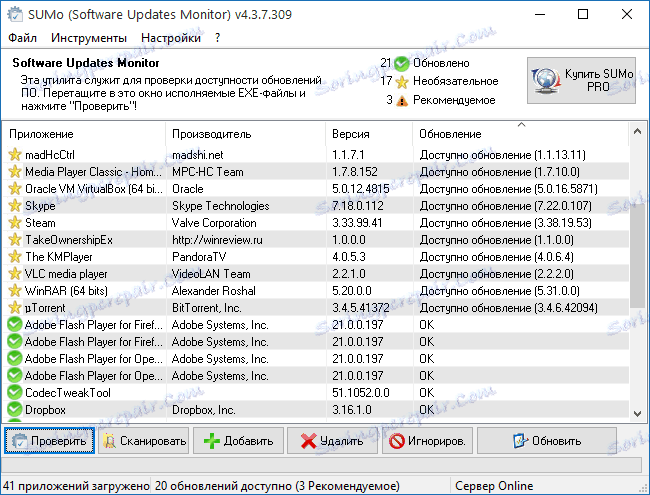This screenshot has width=650, height=495.
Task: Click the star icon next to Steam
Action: pyautogui.click(x=15, y=223)
